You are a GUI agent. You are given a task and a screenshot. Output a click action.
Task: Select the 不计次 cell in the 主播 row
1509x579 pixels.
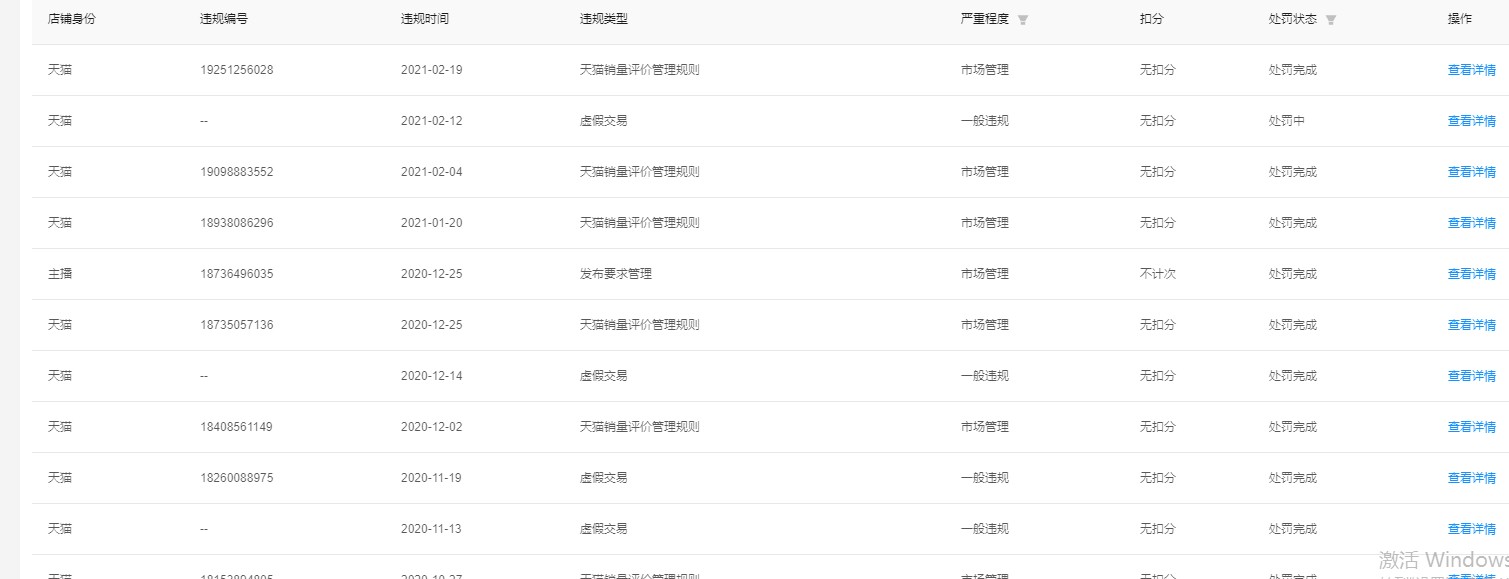(1158, 274)
